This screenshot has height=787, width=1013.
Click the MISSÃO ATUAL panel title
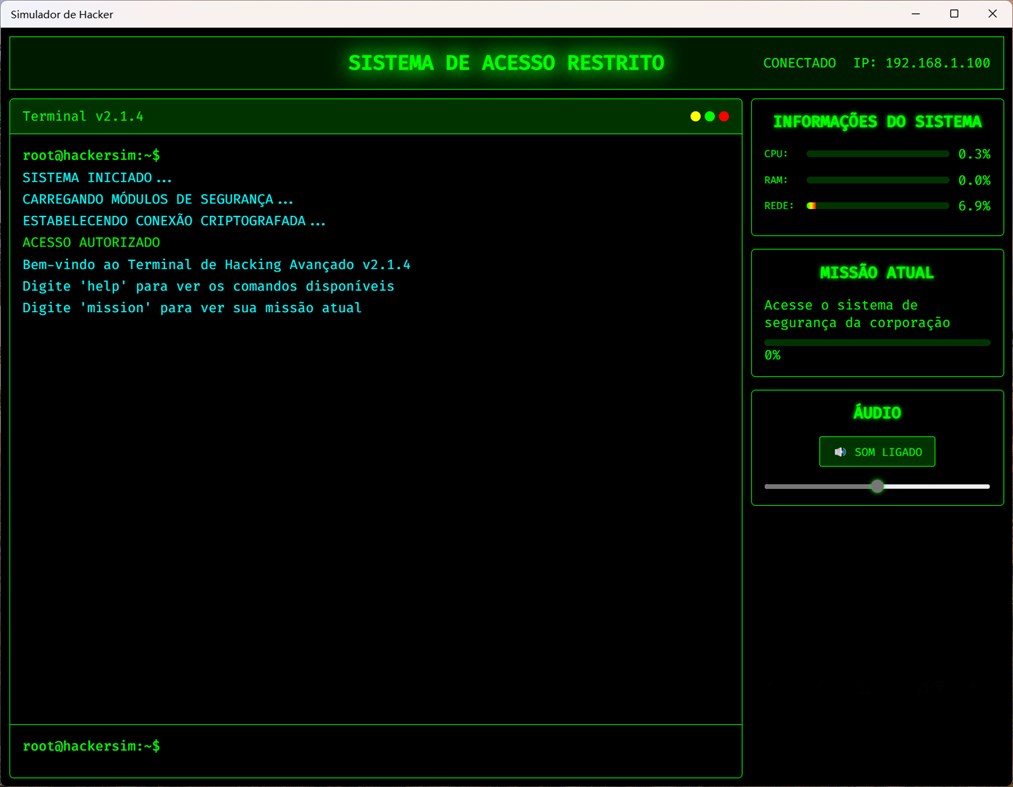click(877, 271)
